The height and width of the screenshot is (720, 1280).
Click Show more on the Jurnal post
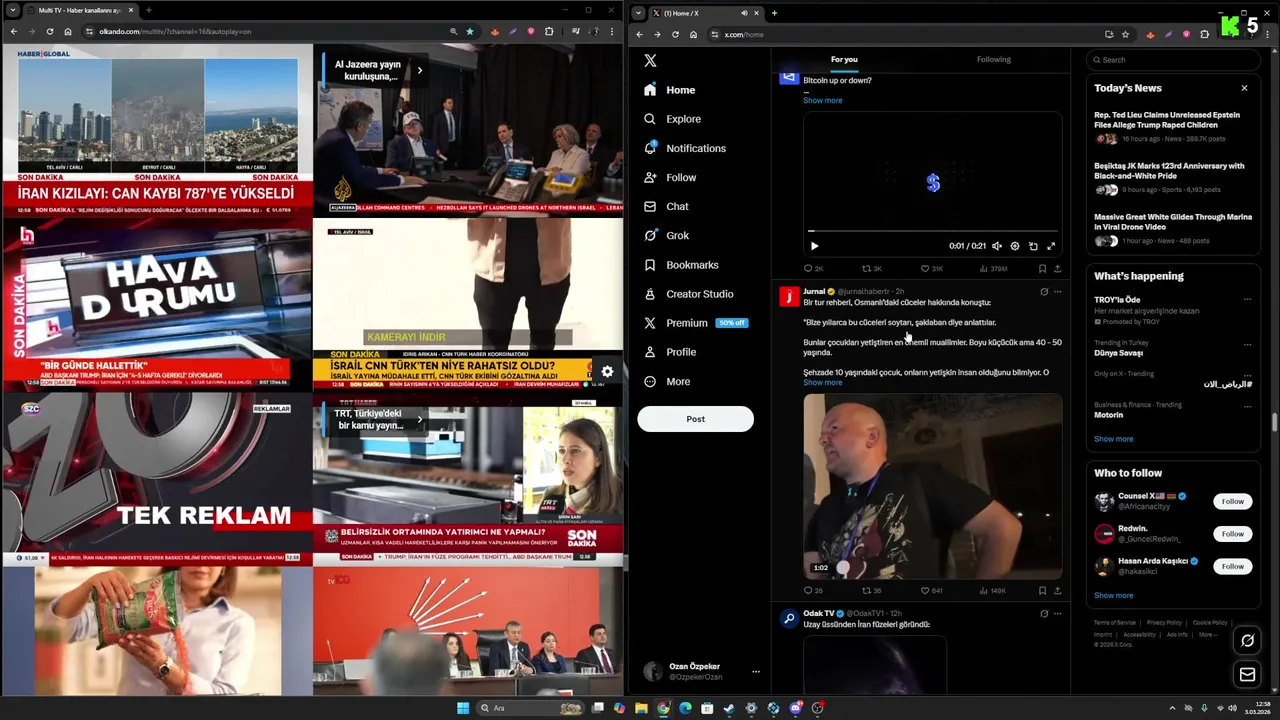[x=822, y=383]
